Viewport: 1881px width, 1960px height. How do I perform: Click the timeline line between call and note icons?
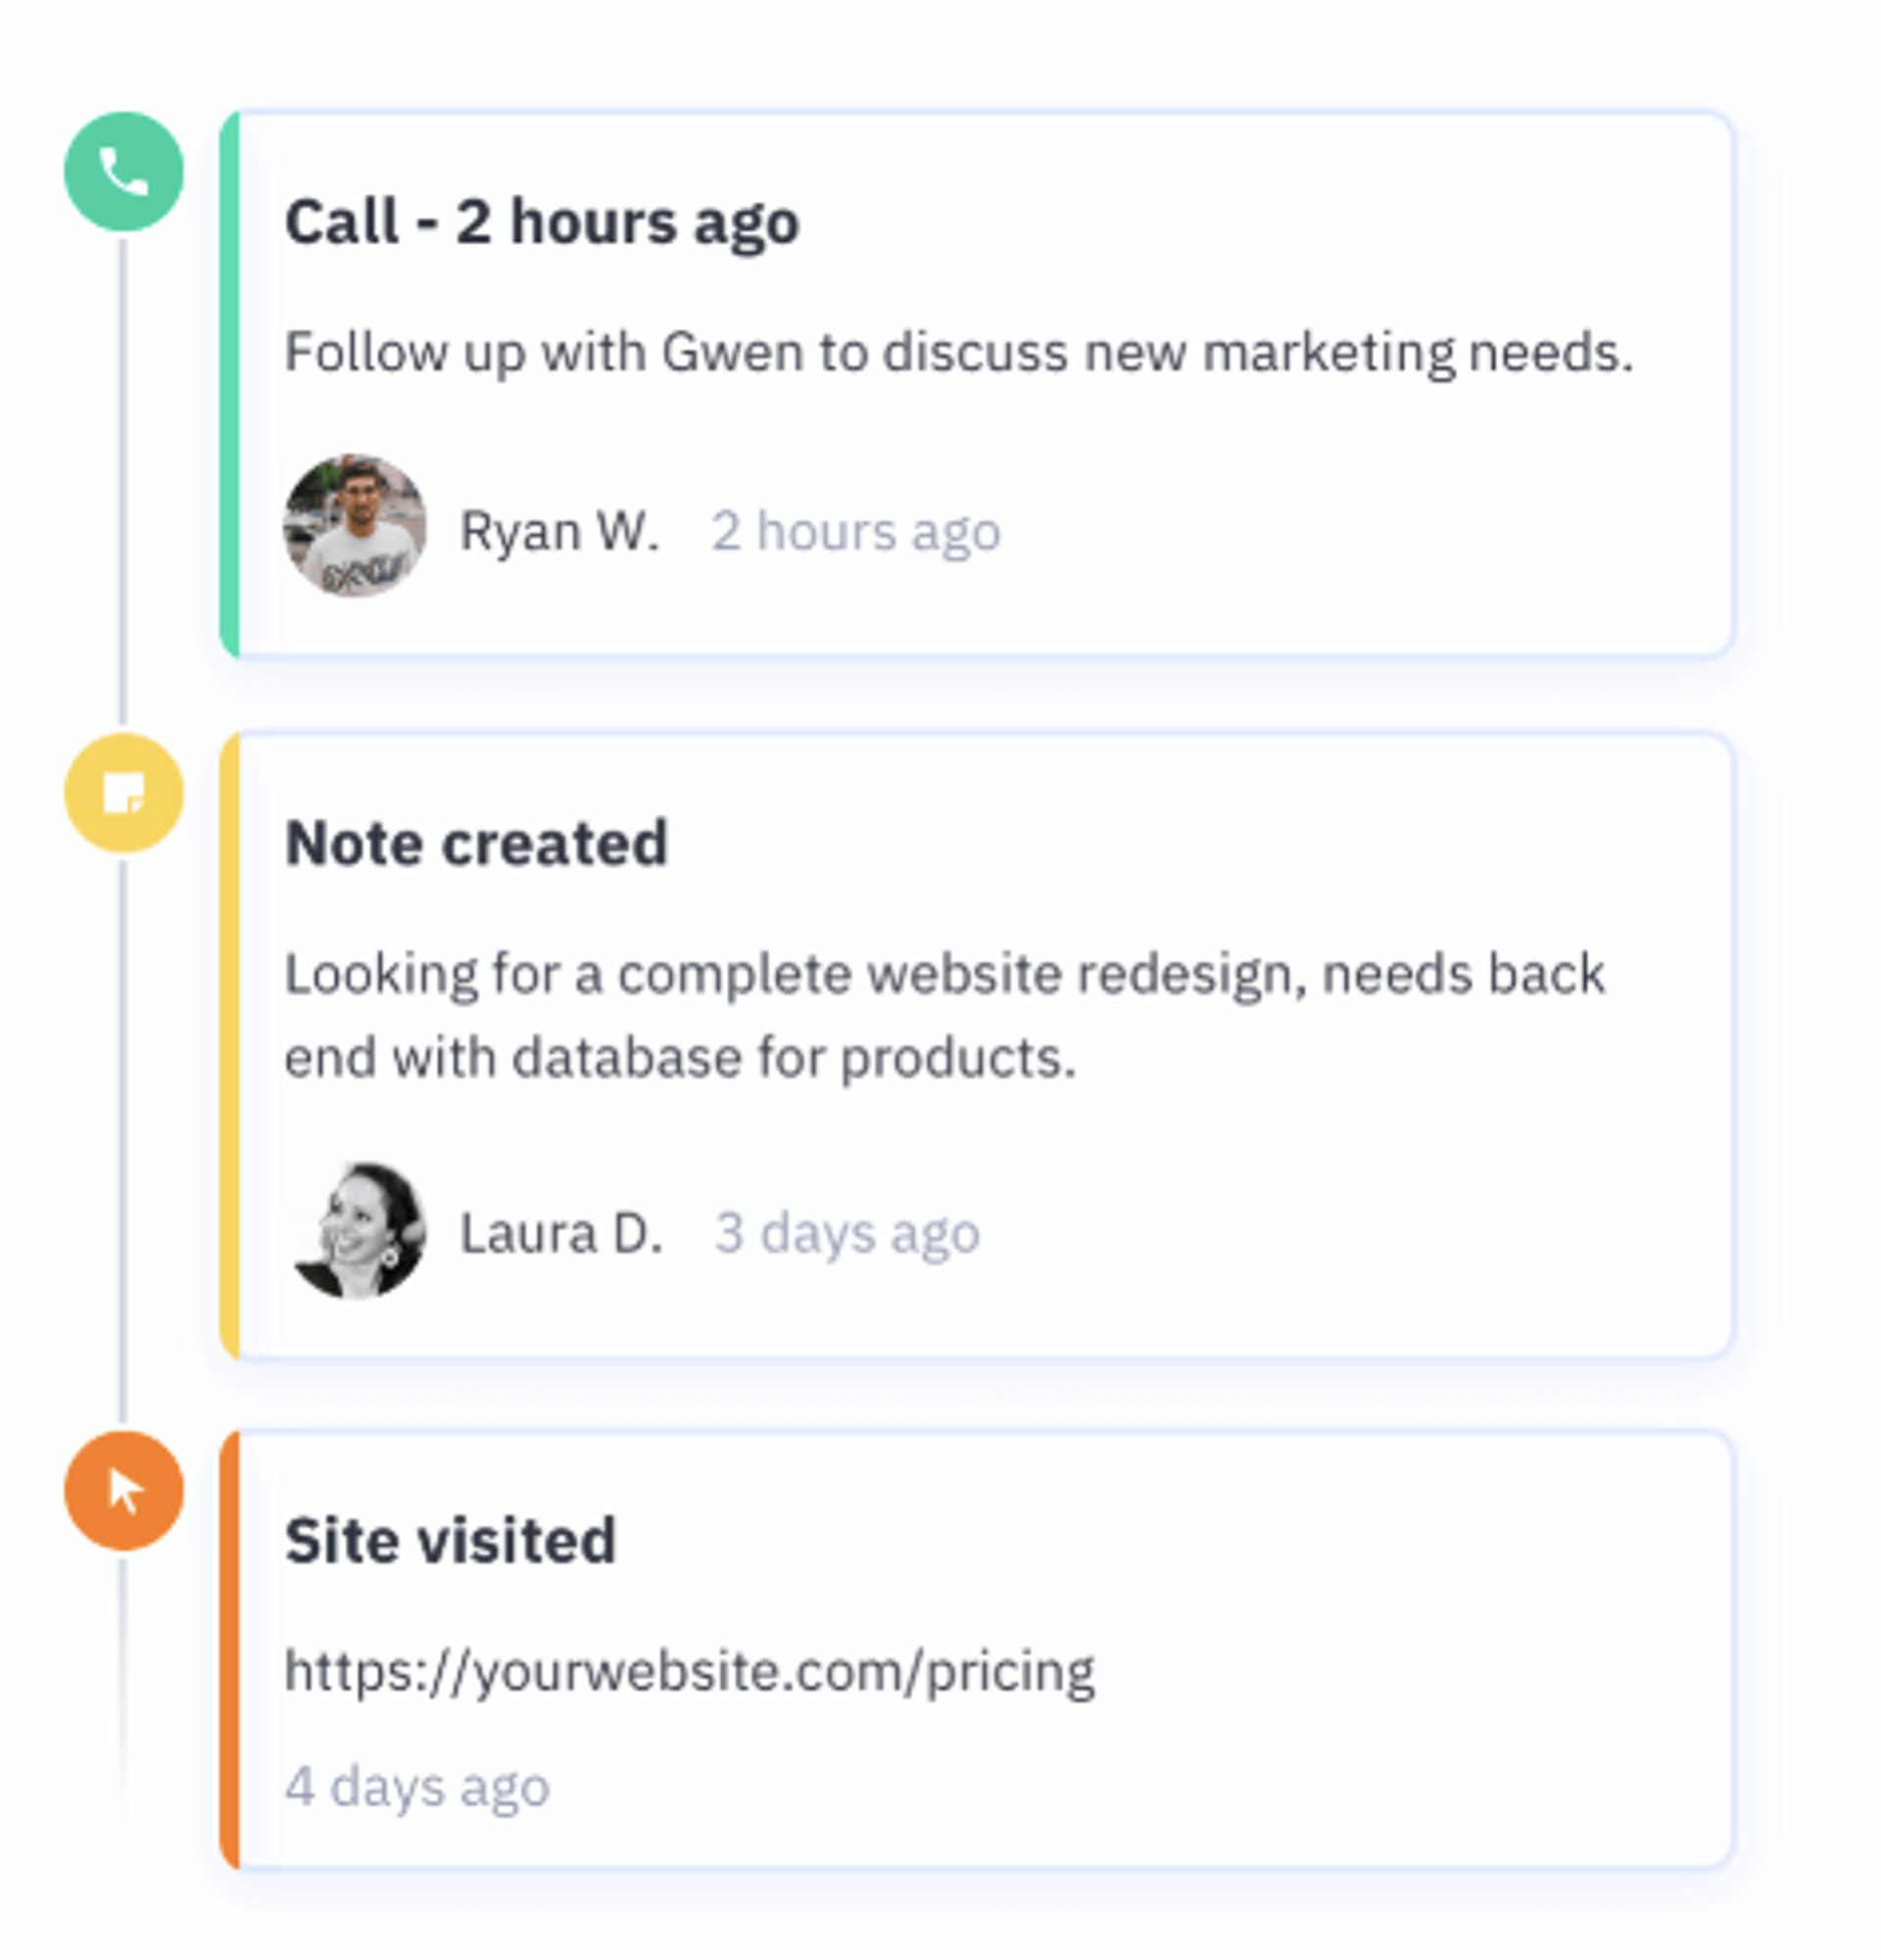point(123,480)
